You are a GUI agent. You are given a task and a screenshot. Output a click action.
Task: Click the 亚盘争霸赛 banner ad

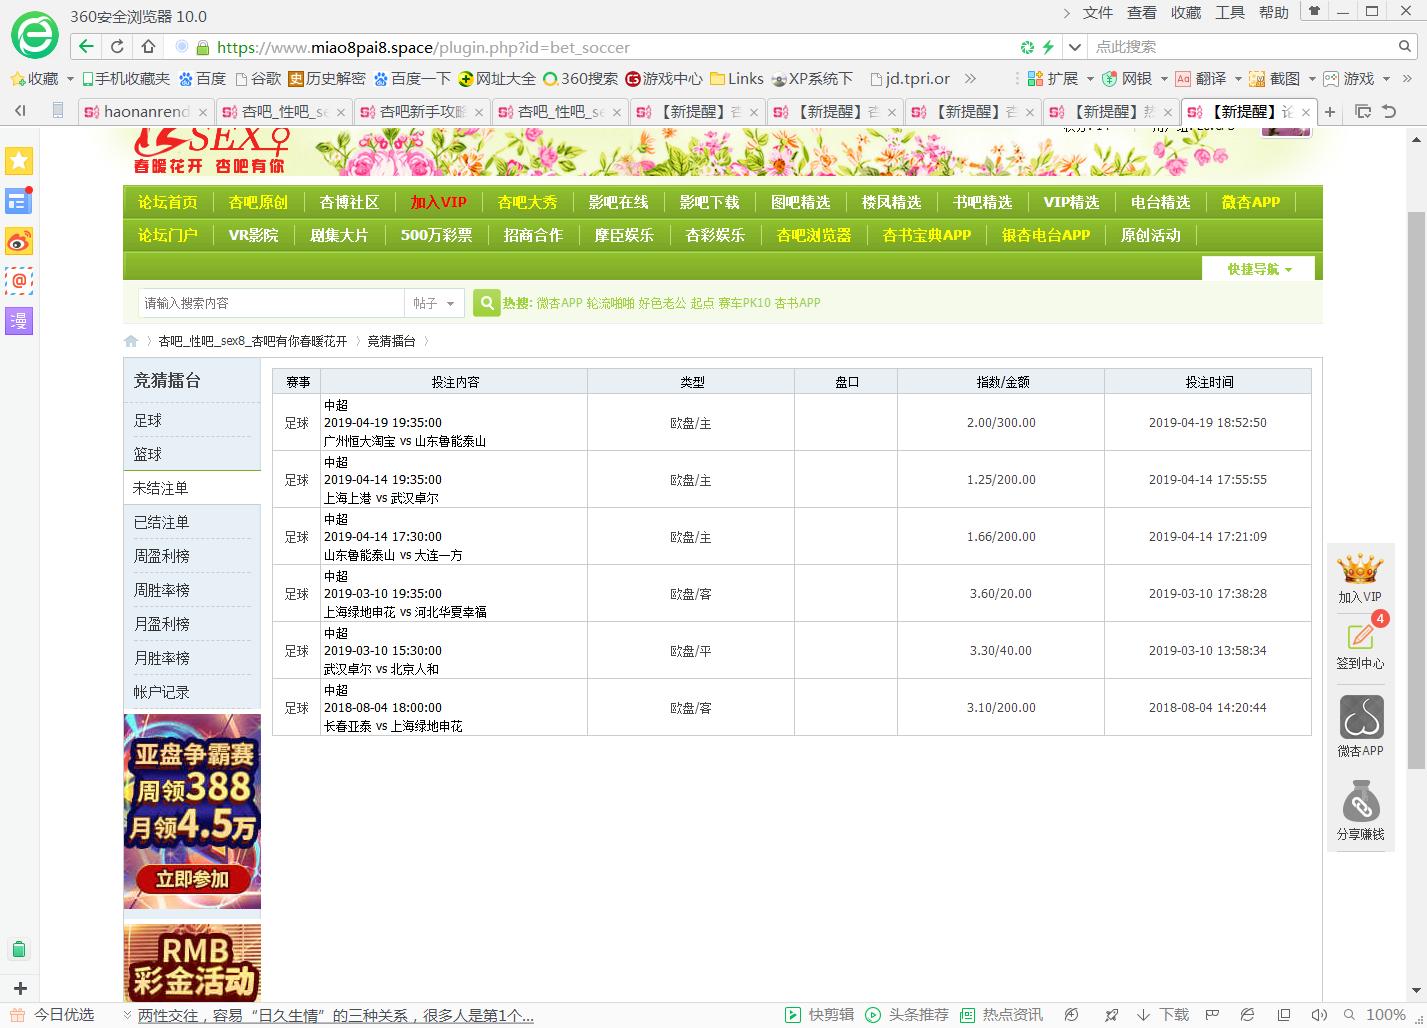pos(192,811)
